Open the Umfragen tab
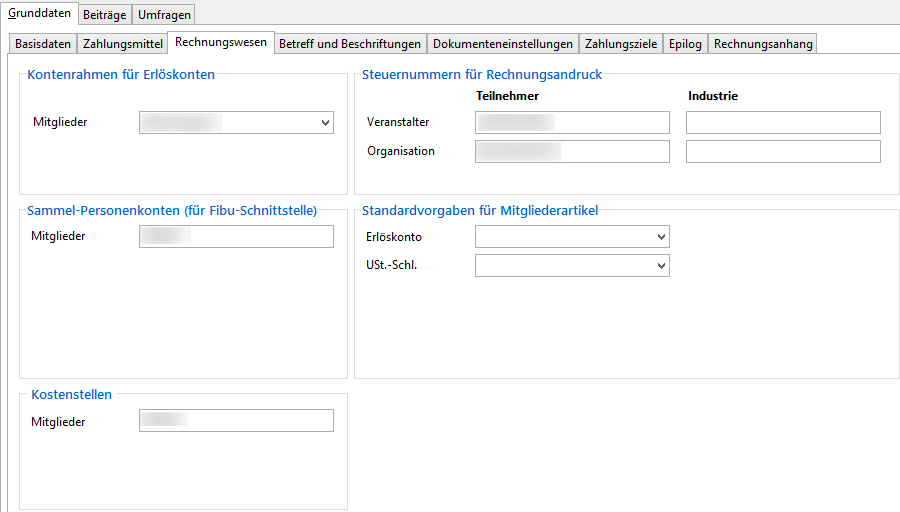900x512 pixels. [164, 15]
